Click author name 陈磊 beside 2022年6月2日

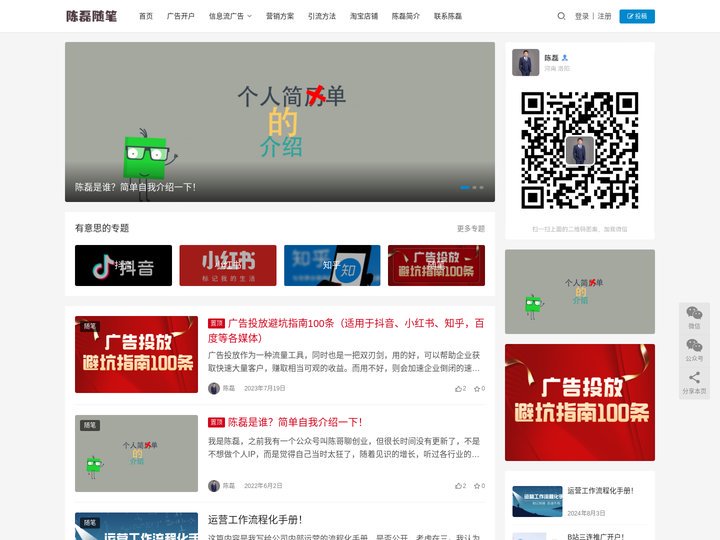coord(229,486)
